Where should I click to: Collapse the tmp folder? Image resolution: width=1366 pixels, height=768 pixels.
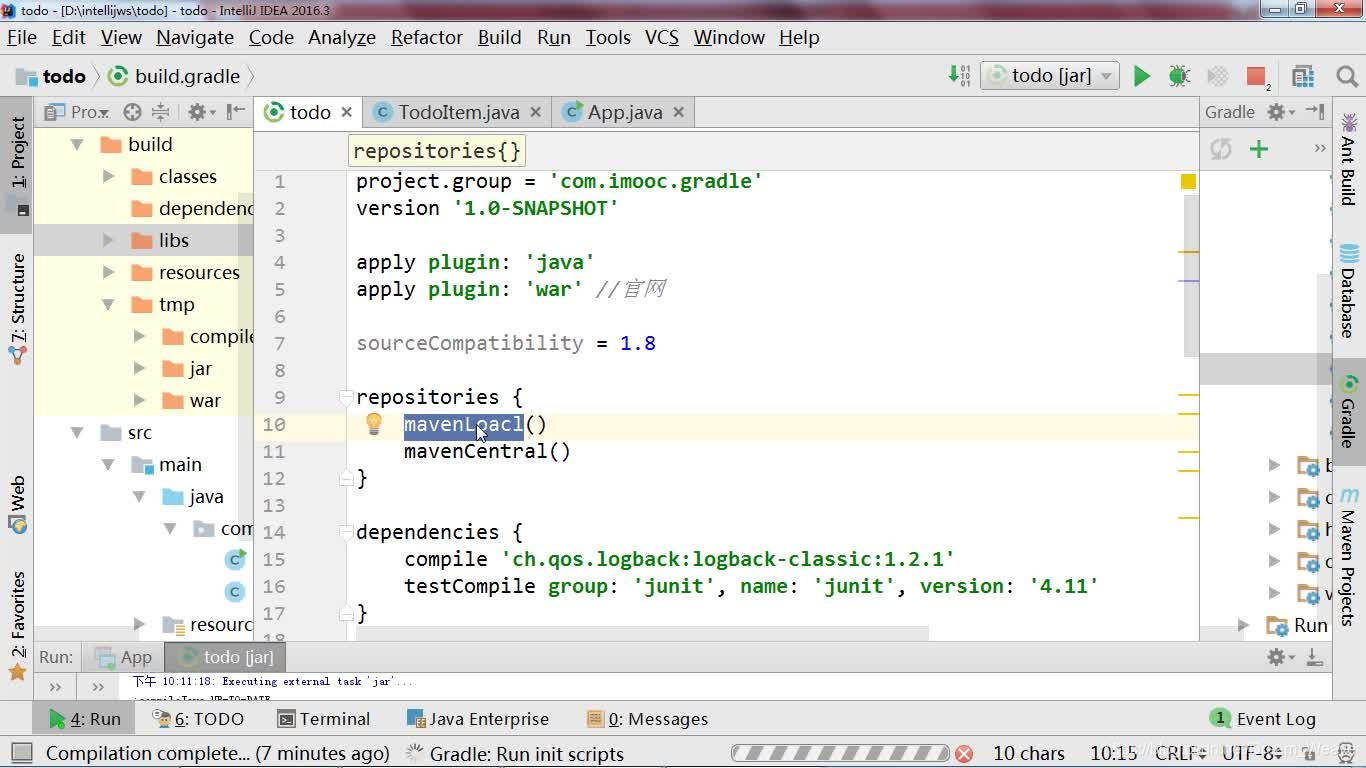(x=108, y=305)
